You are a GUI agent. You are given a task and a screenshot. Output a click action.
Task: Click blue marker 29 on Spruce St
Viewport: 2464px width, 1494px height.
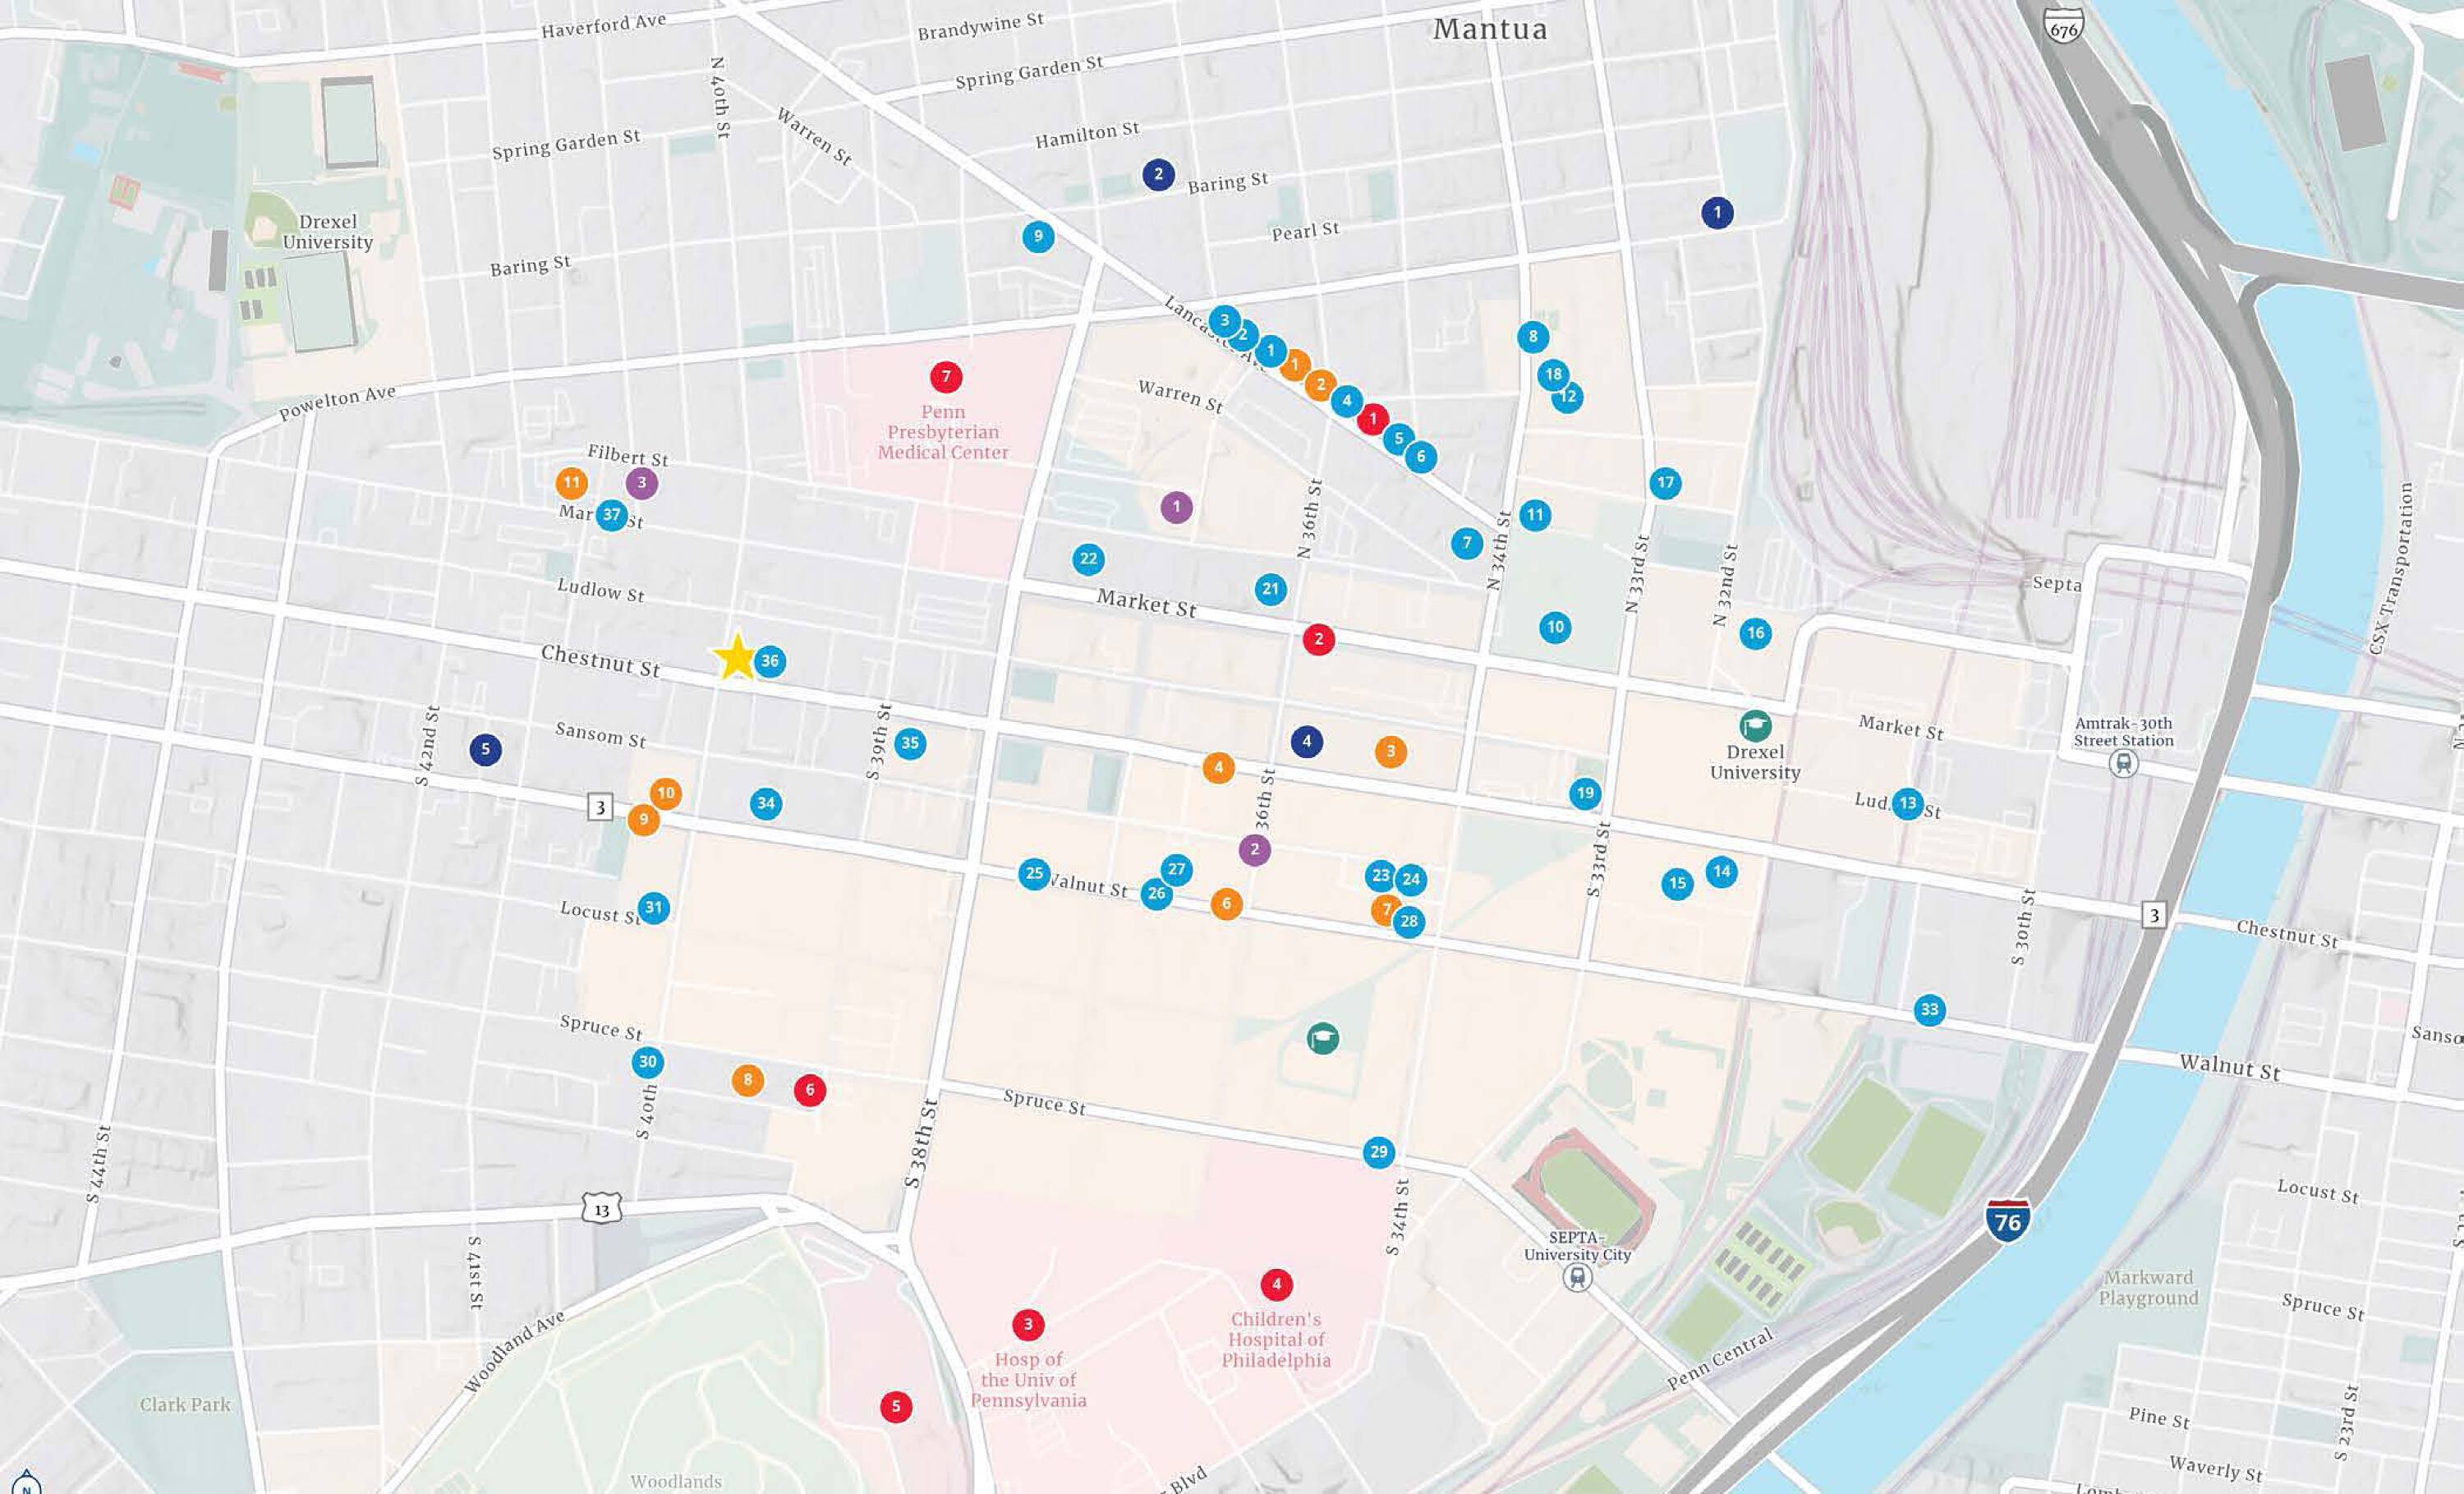click(x=1379, y=1152)
